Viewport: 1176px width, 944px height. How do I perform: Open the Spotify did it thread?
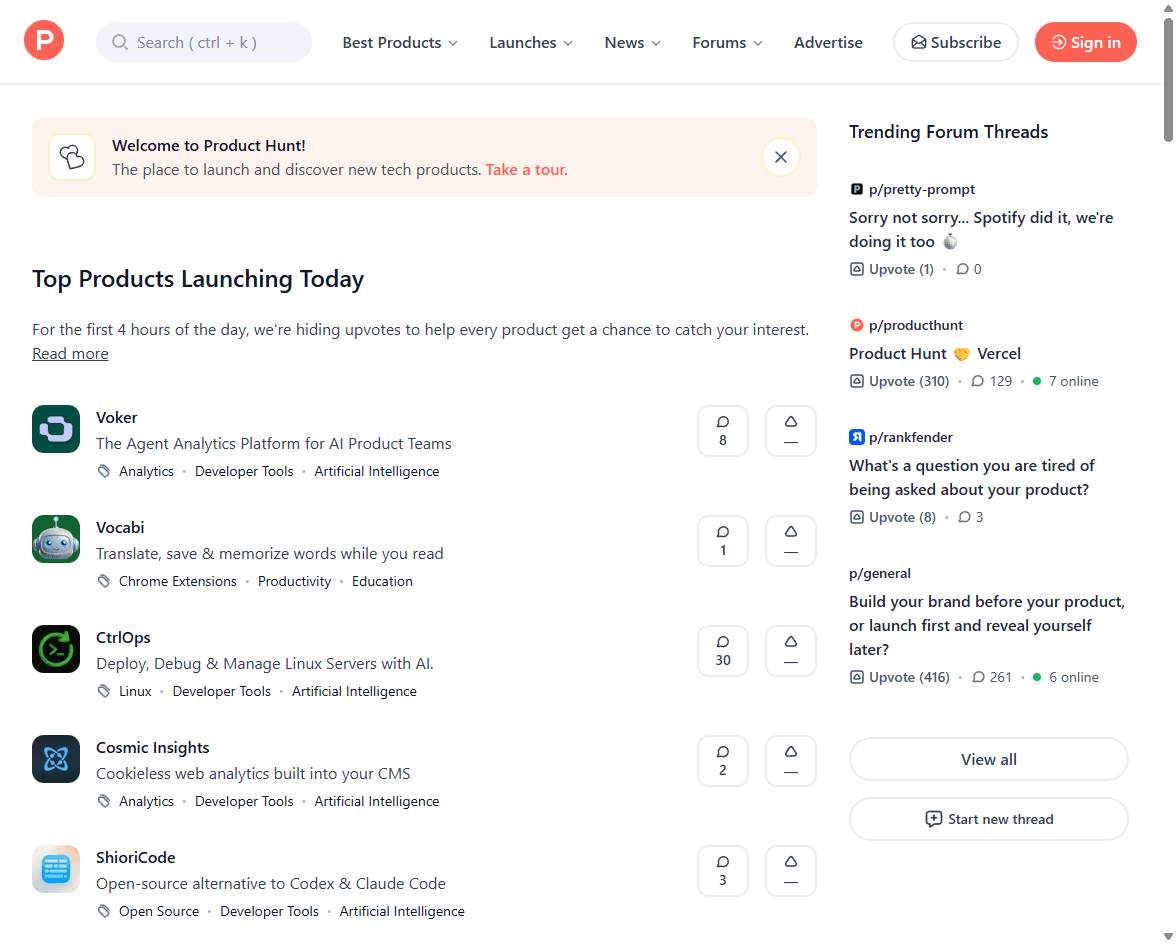[x=981, y=229]
